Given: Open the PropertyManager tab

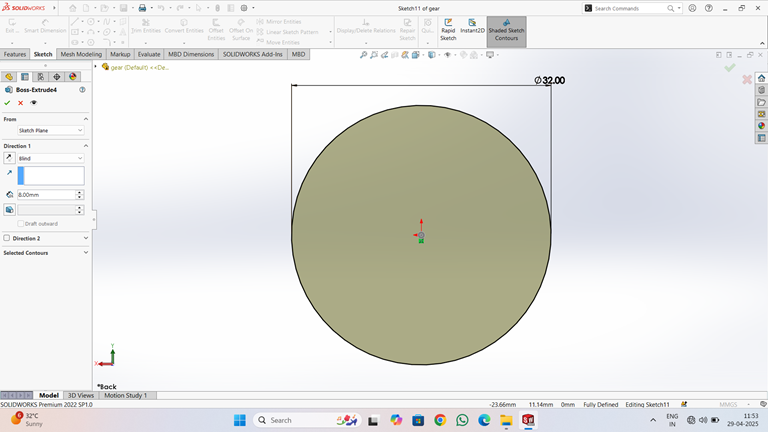Looking at the screenshot, I should click(25, 76).
